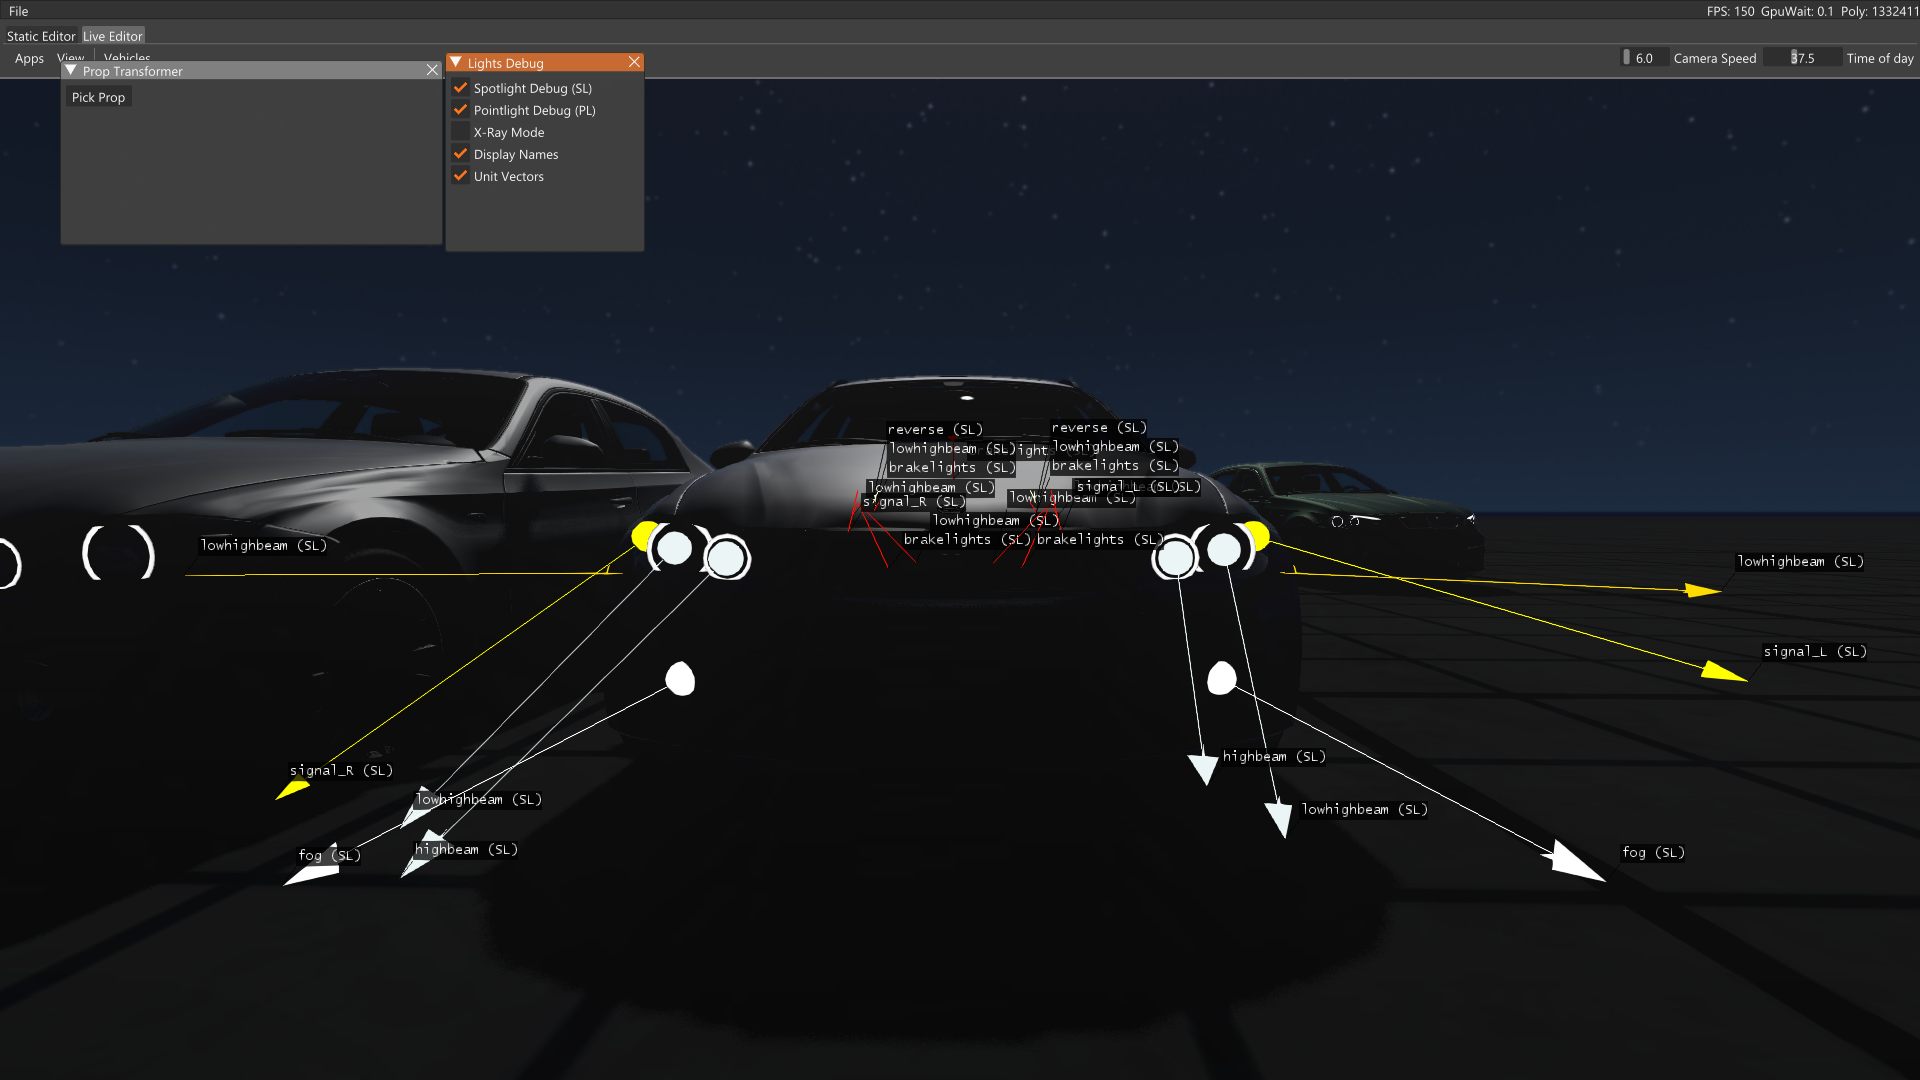The image size is (1920, 1080).
Task: Close the Lights Debug window
Action: (x=634, y=63)
